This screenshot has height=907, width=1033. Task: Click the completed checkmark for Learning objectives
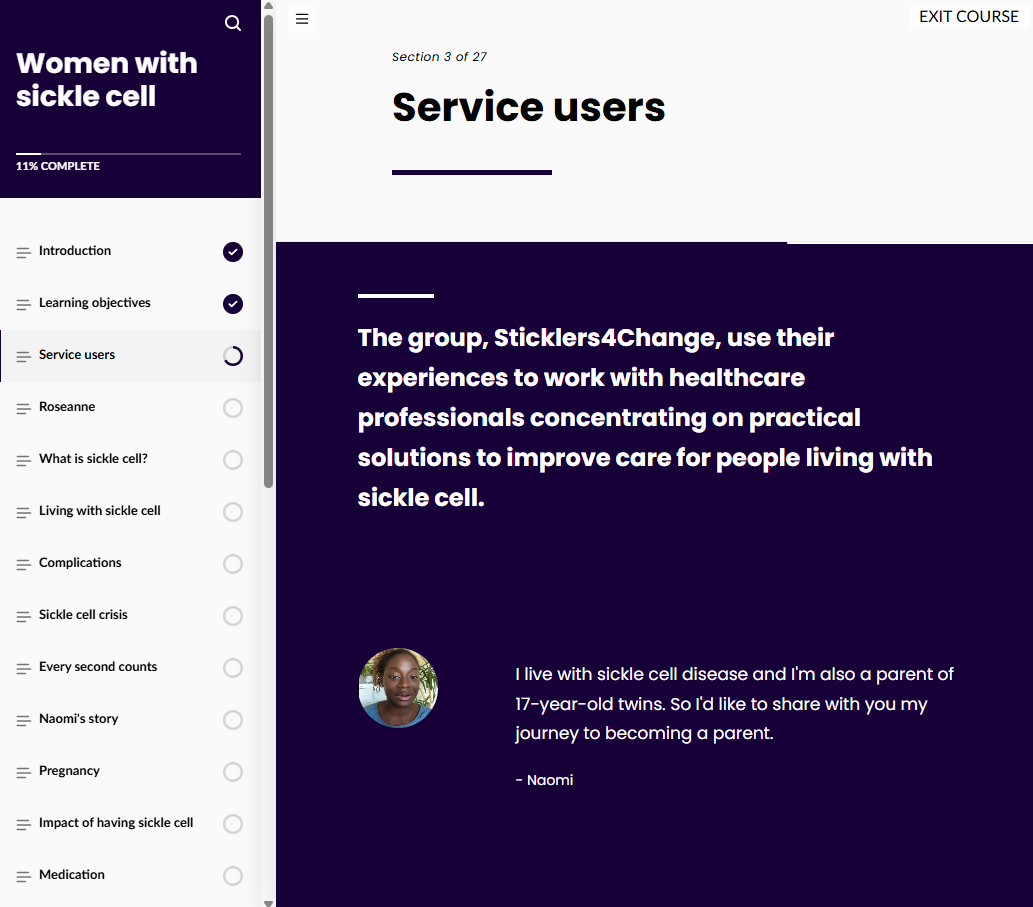[x=233, y=304]
